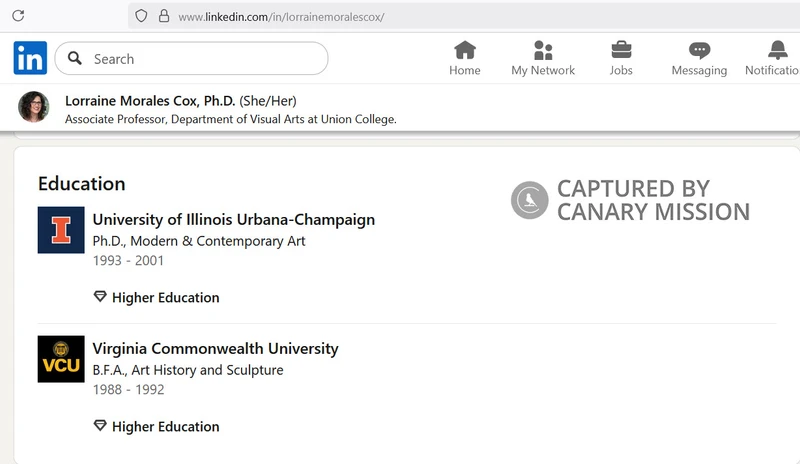Open Lorraine Morales Cox profile photo
The image size is (800, 464).
pyautogui.click(x=34, y=107)
